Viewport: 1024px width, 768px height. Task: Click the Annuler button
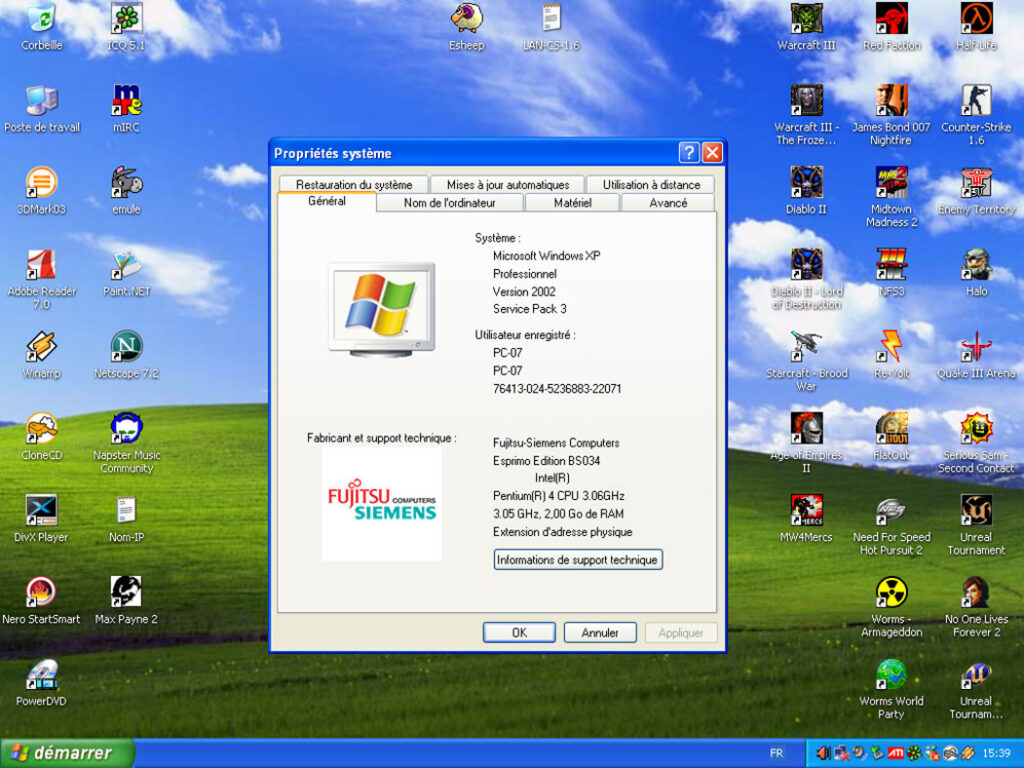[600, 633]
